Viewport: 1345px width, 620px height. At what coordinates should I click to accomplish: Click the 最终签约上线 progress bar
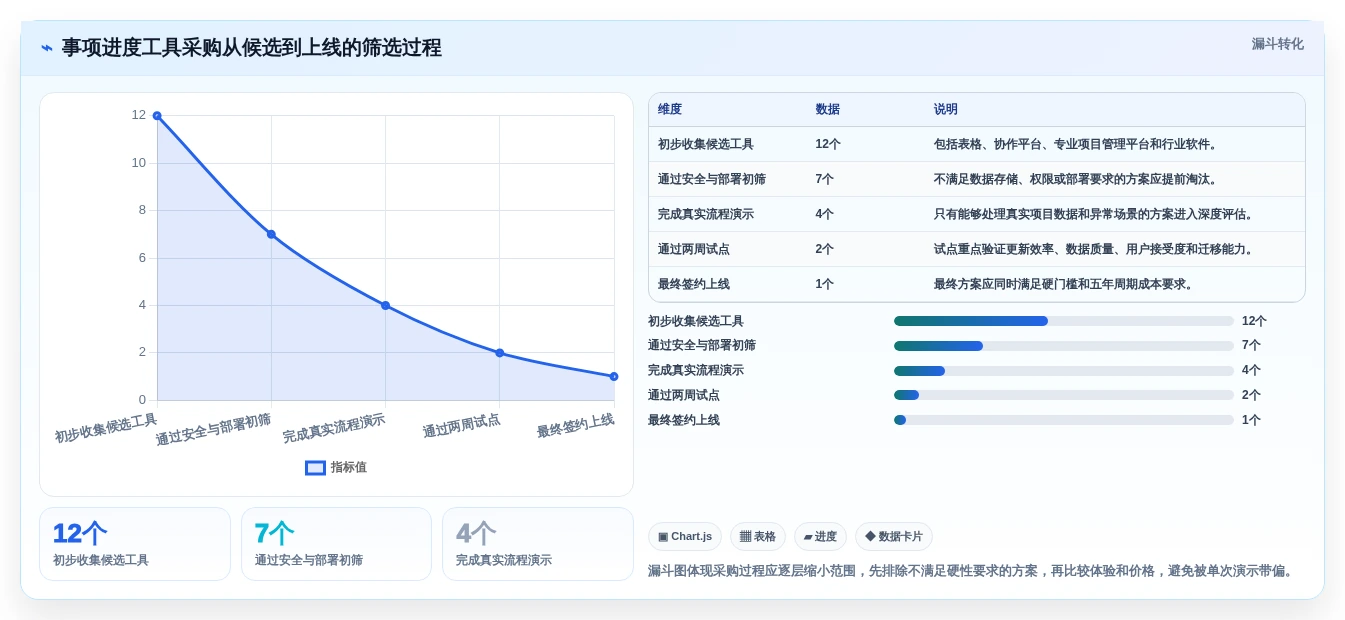click(1064, 420)
